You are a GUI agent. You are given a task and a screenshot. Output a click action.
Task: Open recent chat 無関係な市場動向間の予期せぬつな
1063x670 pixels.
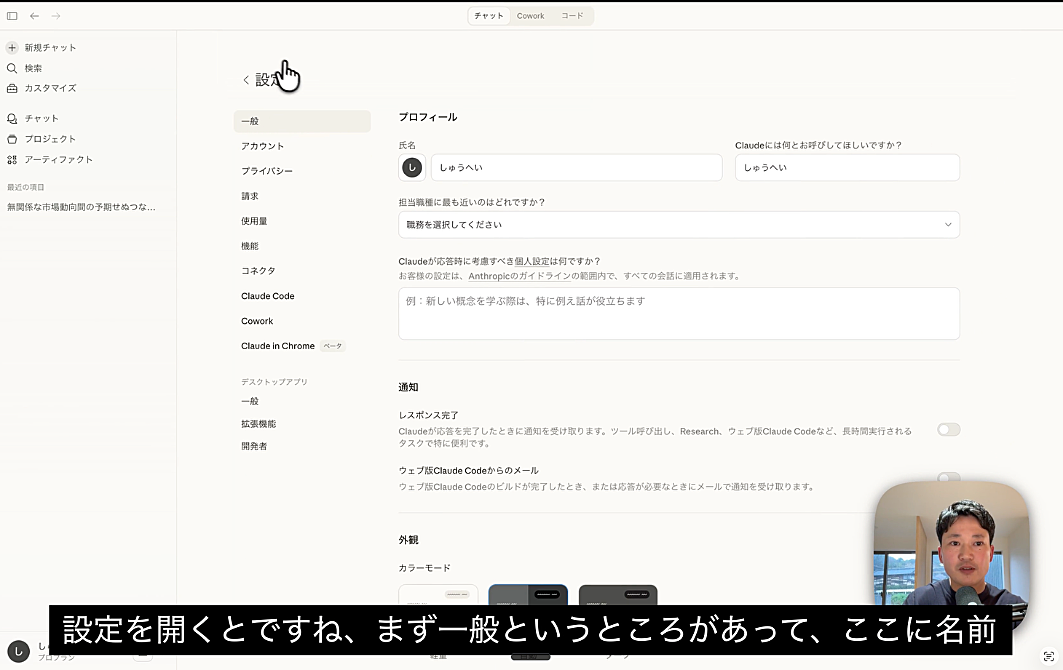[82, 207]
